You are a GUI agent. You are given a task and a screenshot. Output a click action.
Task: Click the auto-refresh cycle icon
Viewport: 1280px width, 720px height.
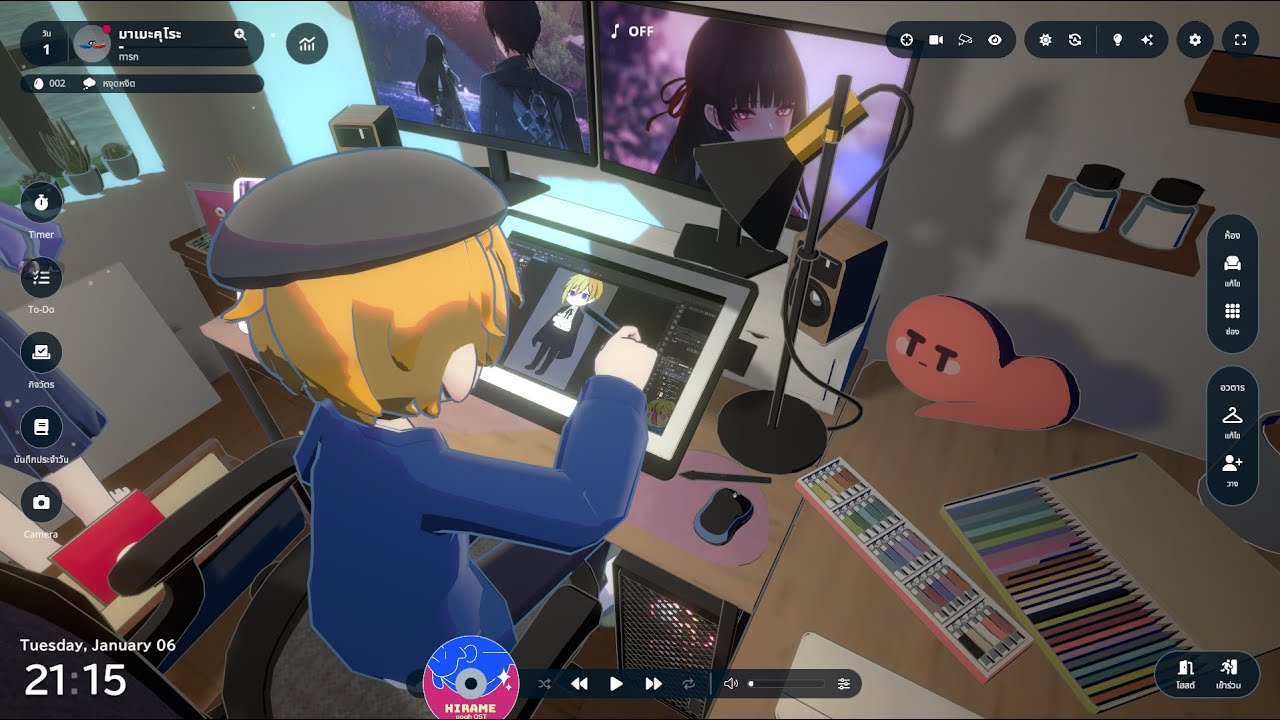[x=1075, y=40]
